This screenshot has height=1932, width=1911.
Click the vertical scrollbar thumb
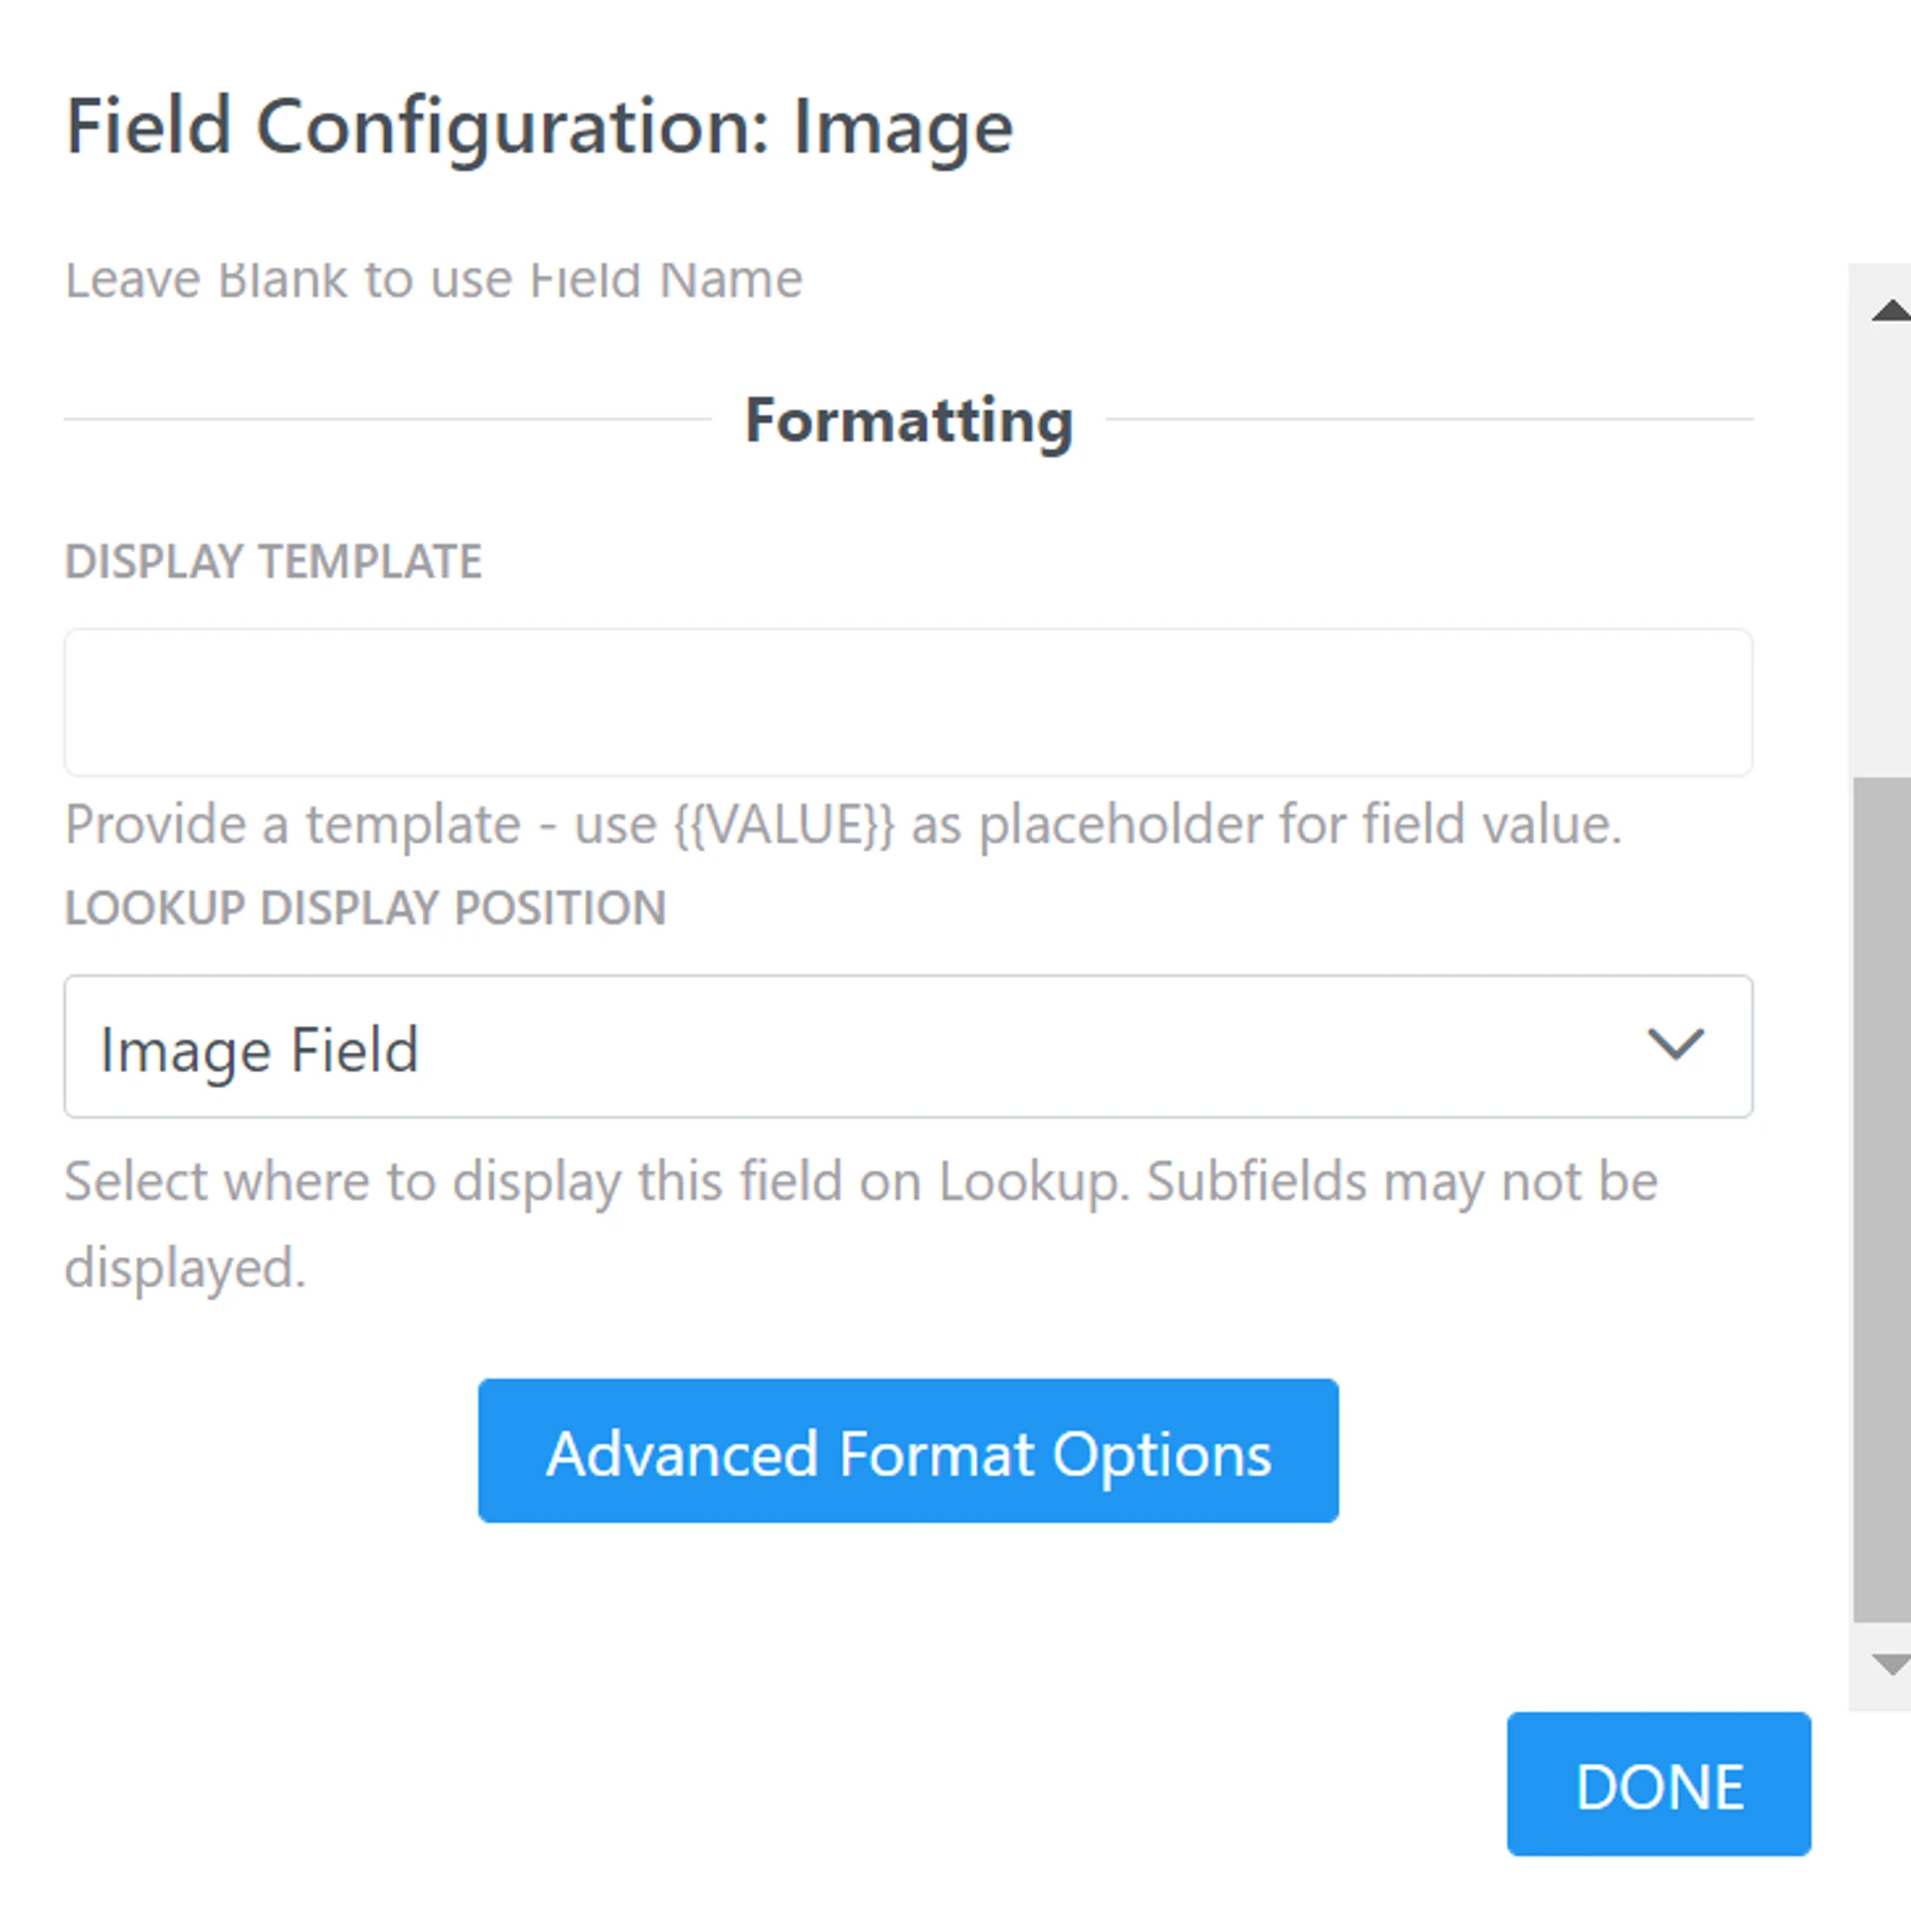1882,1200
